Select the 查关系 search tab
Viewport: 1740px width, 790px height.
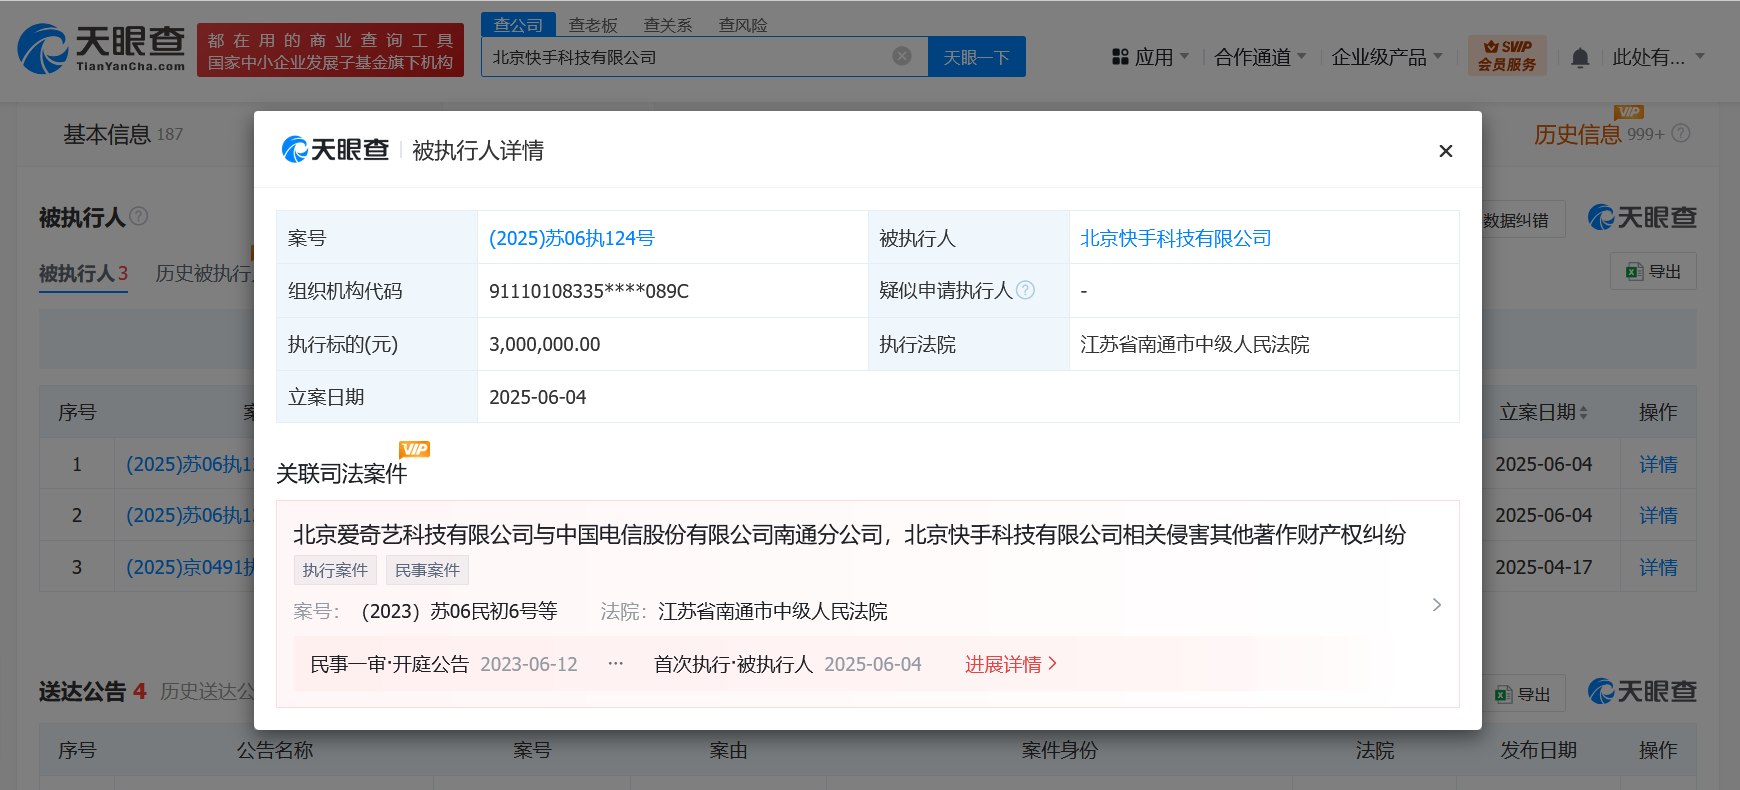click(x=668, y=25)
